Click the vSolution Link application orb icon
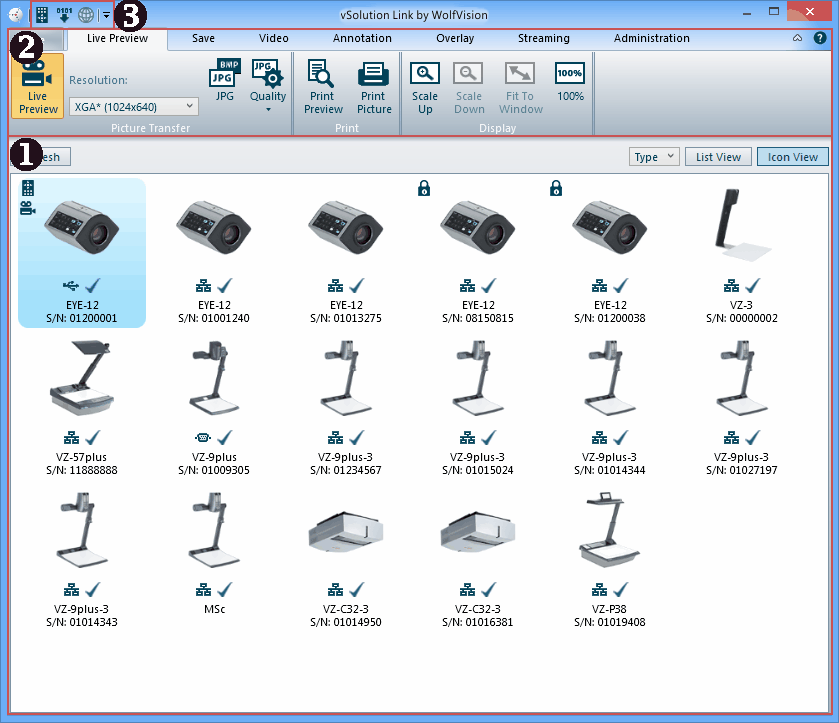 pyautogui.click(x=16, y=14)
